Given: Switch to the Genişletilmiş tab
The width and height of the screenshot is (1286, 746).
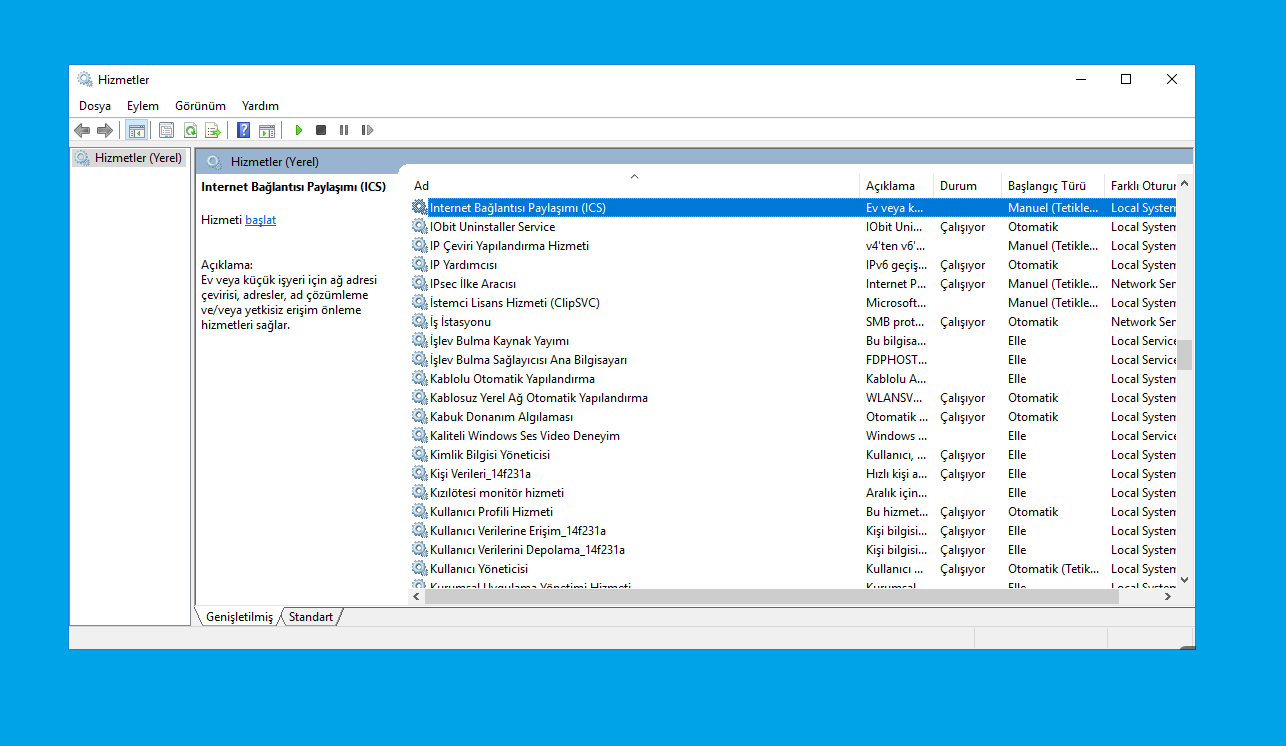Looking at the screenshot, I should point(239,617).
